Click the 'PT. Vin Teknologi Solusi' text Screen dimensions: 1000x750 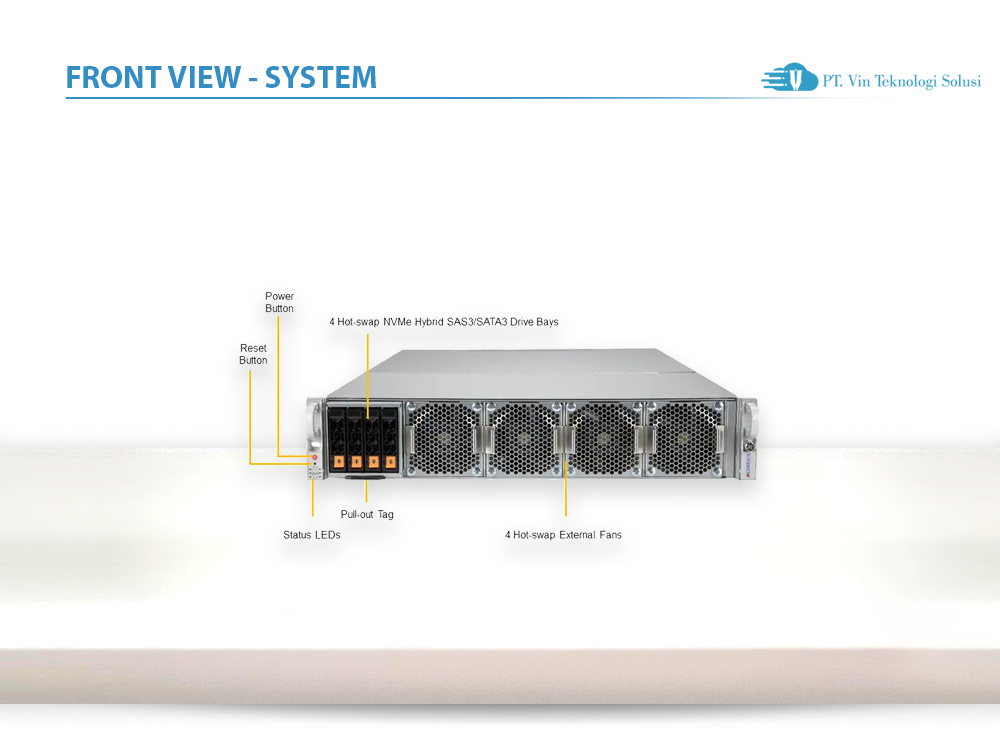901,81
